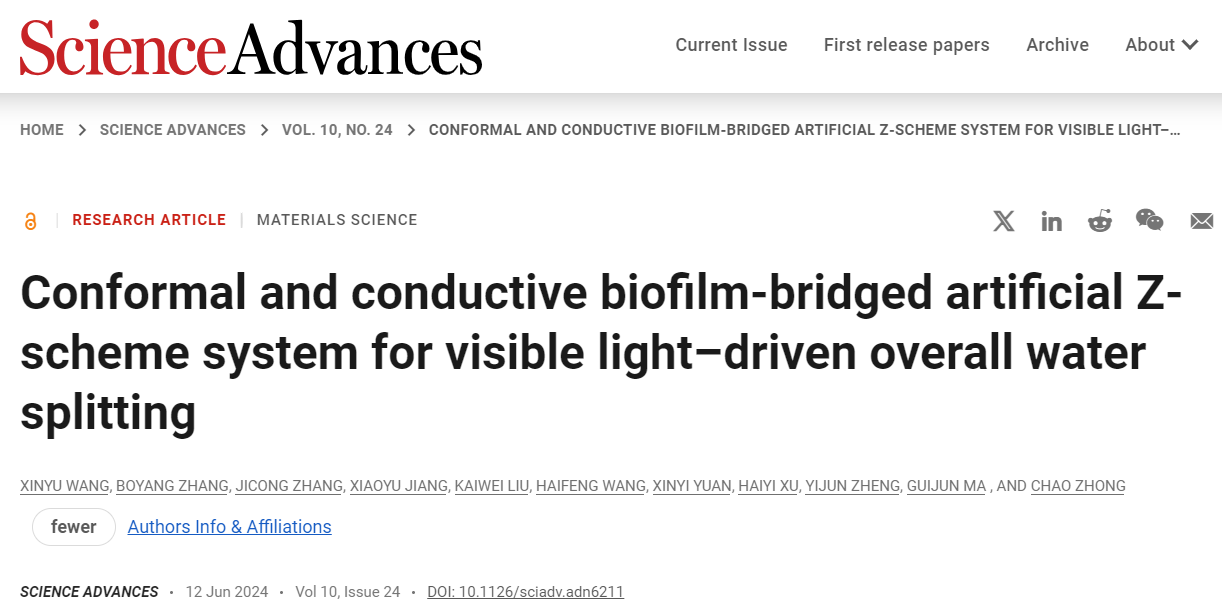Open the Current Issue menu item

coord(731,45)
